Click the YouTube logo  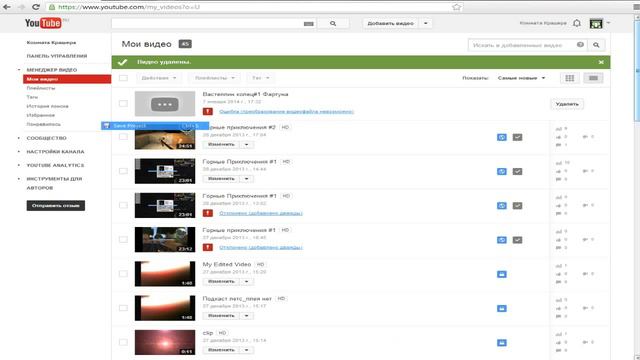pos(43,23)
